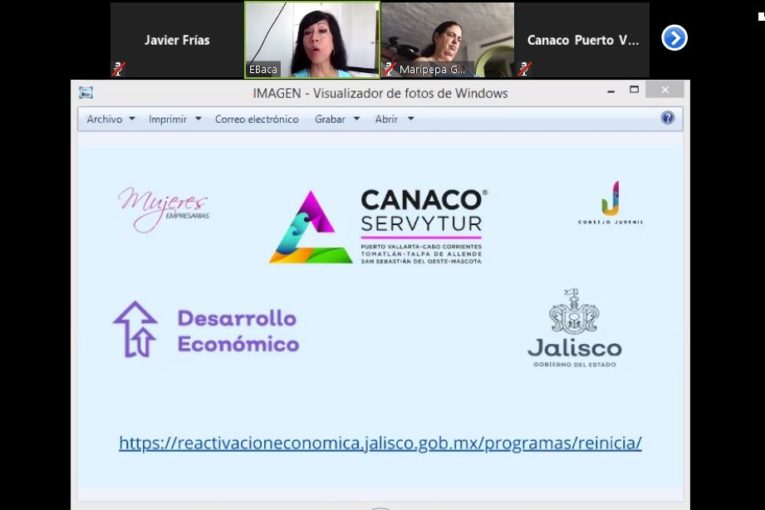Click muted microphone icon on Javier Frías tile

pos(119,69)
